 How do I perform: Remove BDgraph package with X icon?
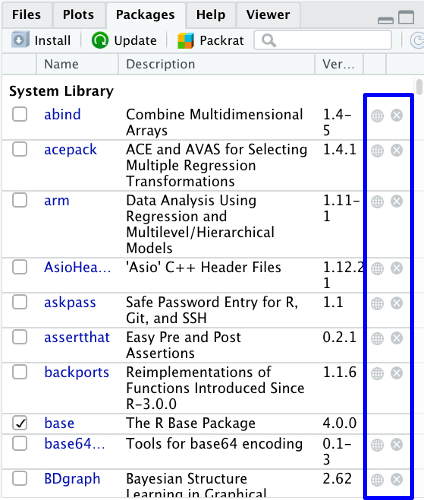[x=397, y=479]
